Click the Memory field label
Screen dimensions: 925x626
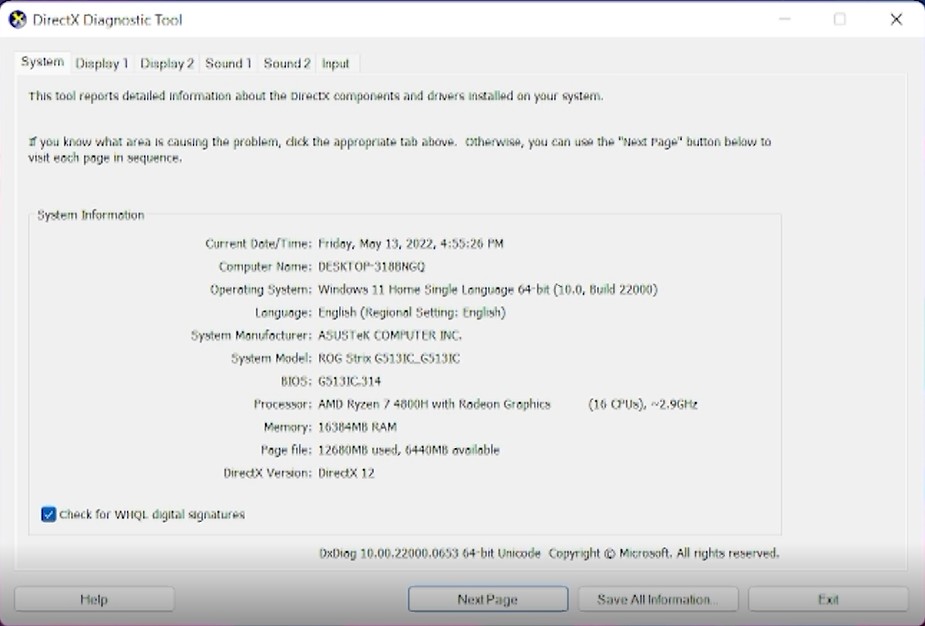coord(287,427)
